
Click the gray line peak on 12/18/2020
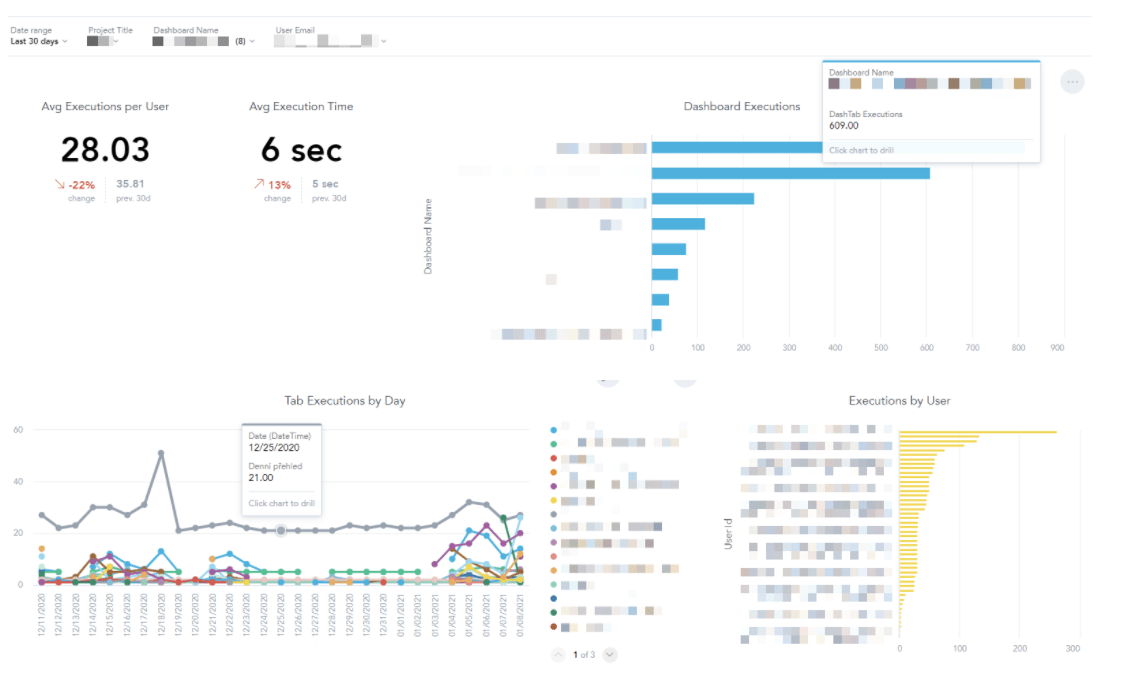[x=161, y=453]
